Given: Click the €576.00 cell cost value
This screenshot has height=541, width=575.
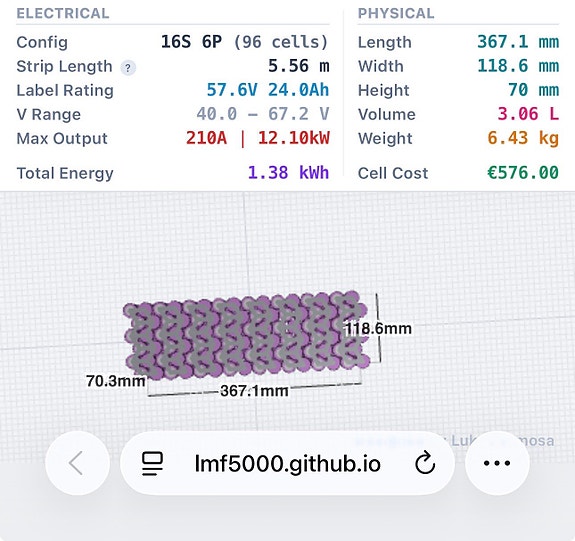Looking at the screenshot, I should tap(523, 173).
